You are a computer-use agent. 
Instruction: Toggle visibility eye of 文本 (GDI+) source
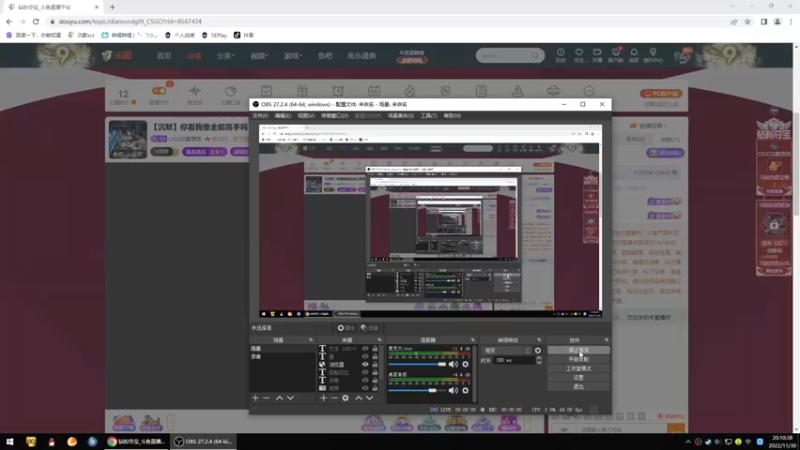365,349
